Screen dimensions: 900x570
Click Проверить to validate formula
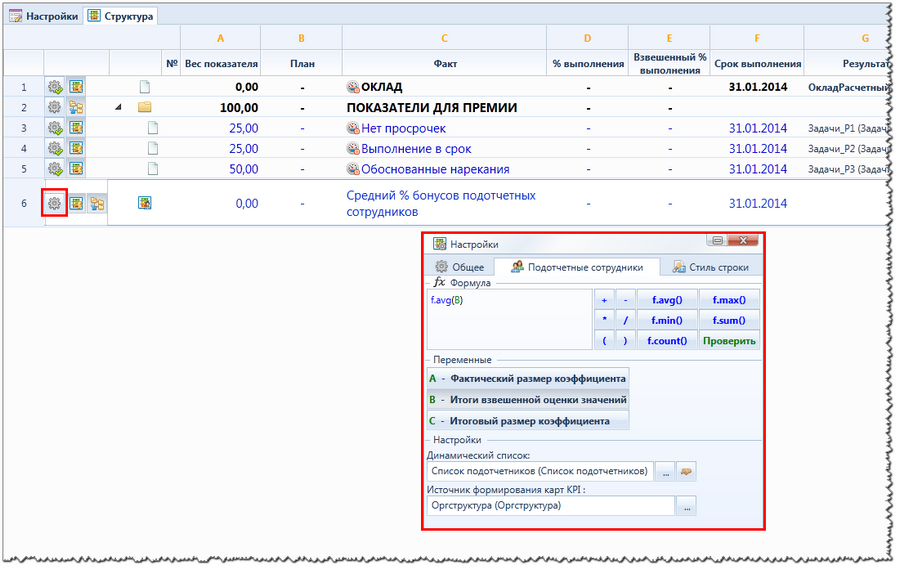(729, 340)
